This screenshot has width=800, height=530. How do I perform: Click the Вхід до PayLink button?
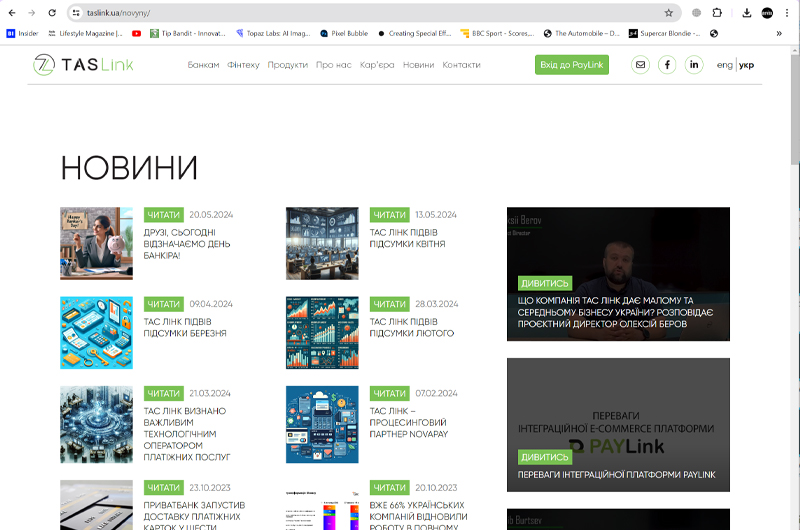(x=571, y=65)
